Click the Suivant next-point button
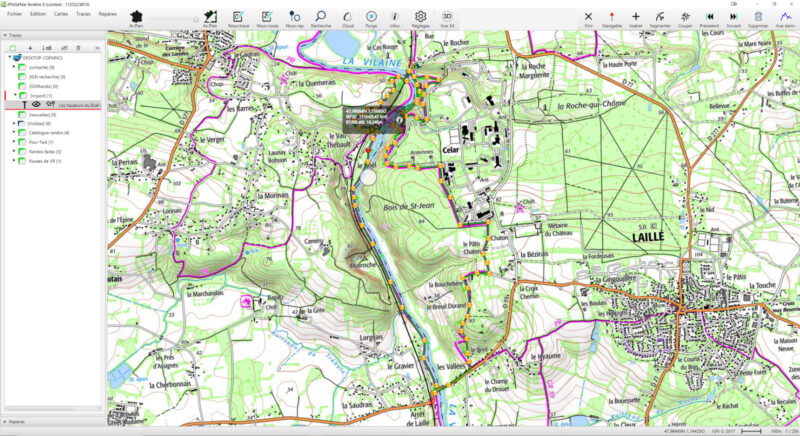800x436 pixels. point(734,18)
